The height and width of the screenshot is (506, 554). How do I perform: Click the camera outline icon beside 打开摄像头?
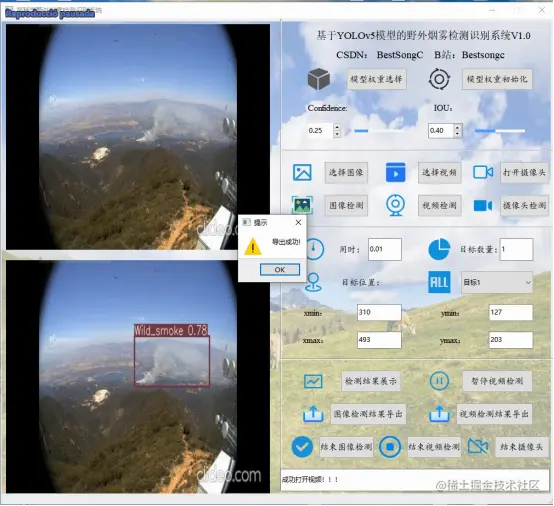click(x=483, y=172)
